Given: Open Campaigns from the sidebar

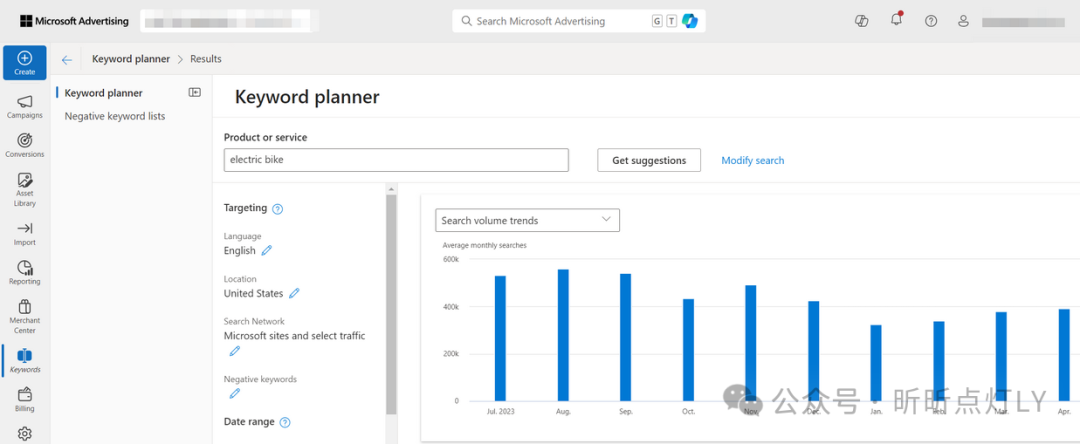Looking at the screenshot, I should tap(25, 107).
